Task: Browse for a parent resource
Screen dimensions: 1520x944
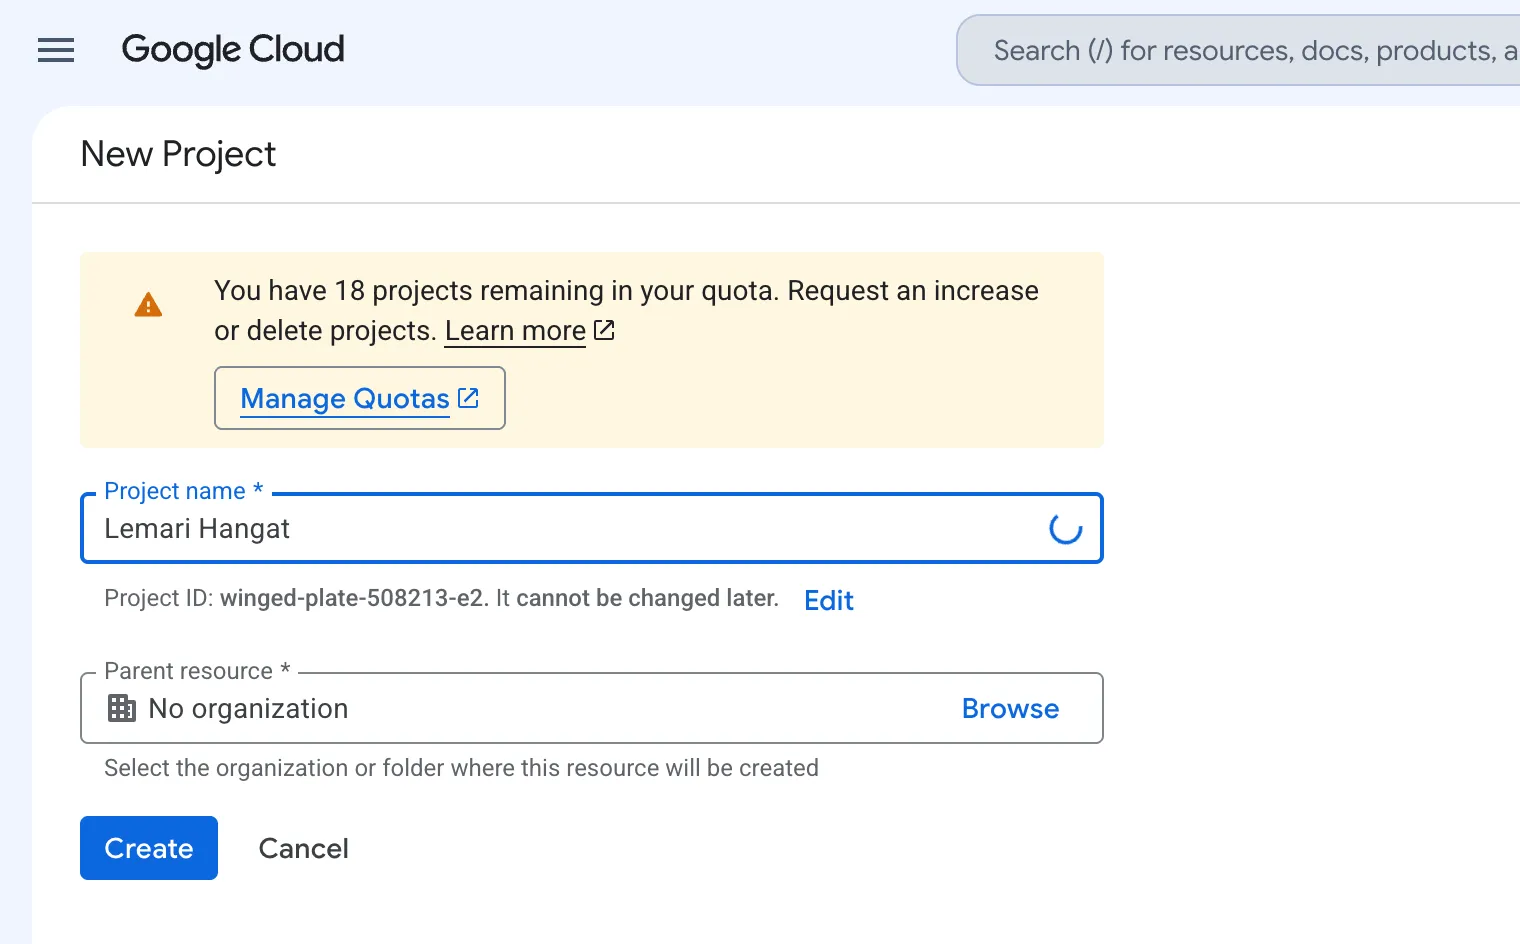Action: pyautogui.click(x=1010, y=708)
